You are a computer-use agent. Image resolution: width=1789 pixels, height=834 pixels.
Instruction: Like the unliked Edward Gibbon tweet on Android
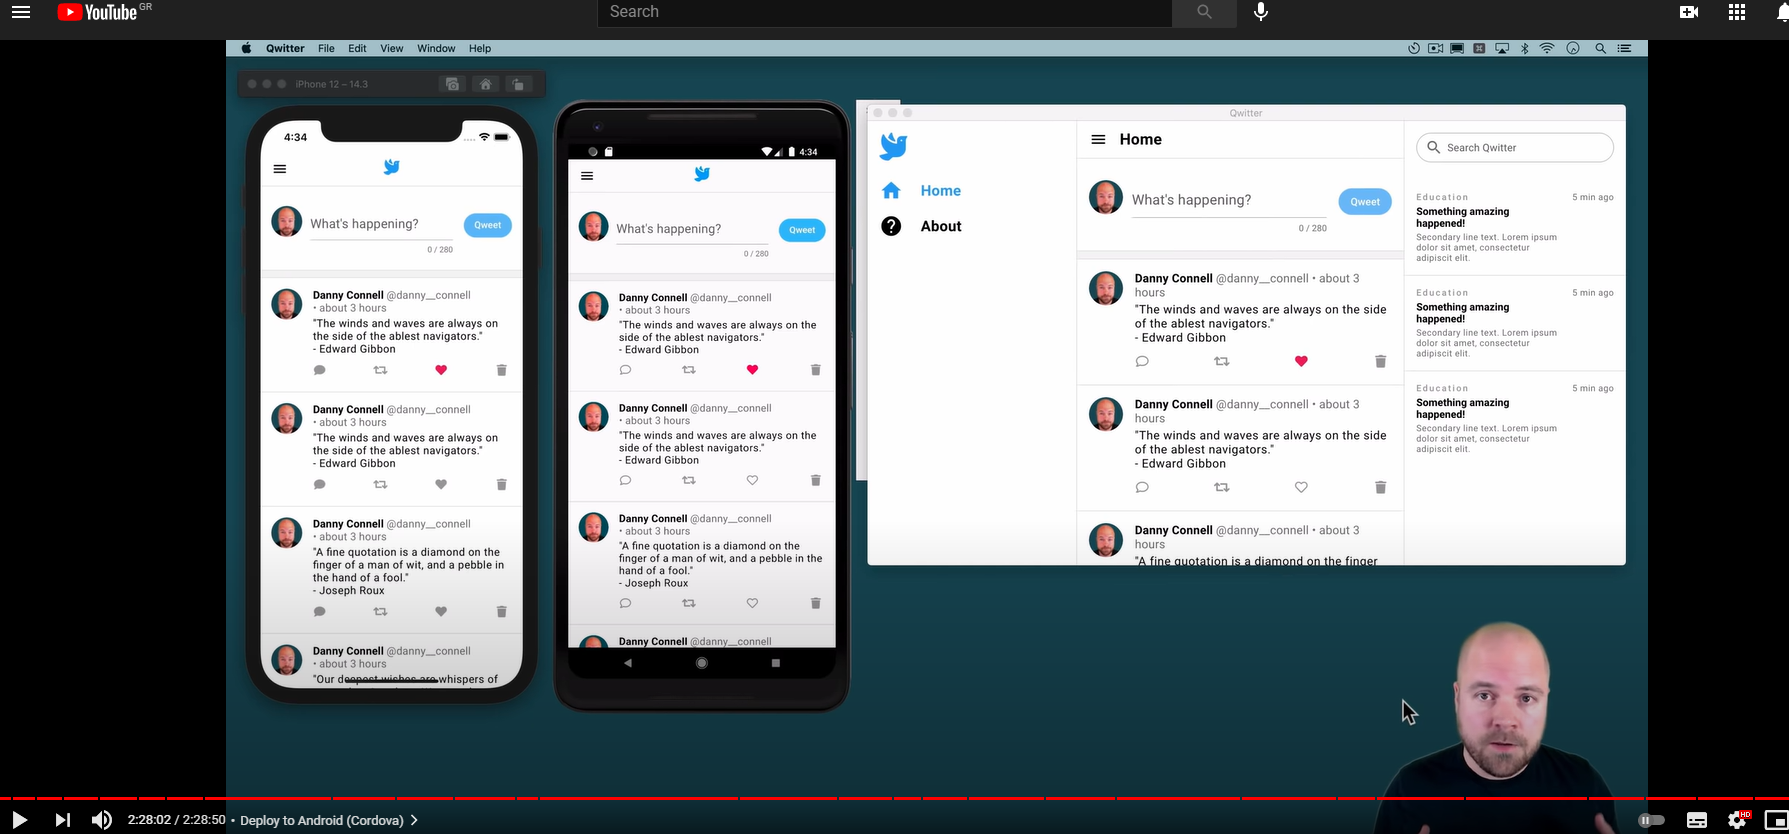pyautogui.click(x=753, y=480)
